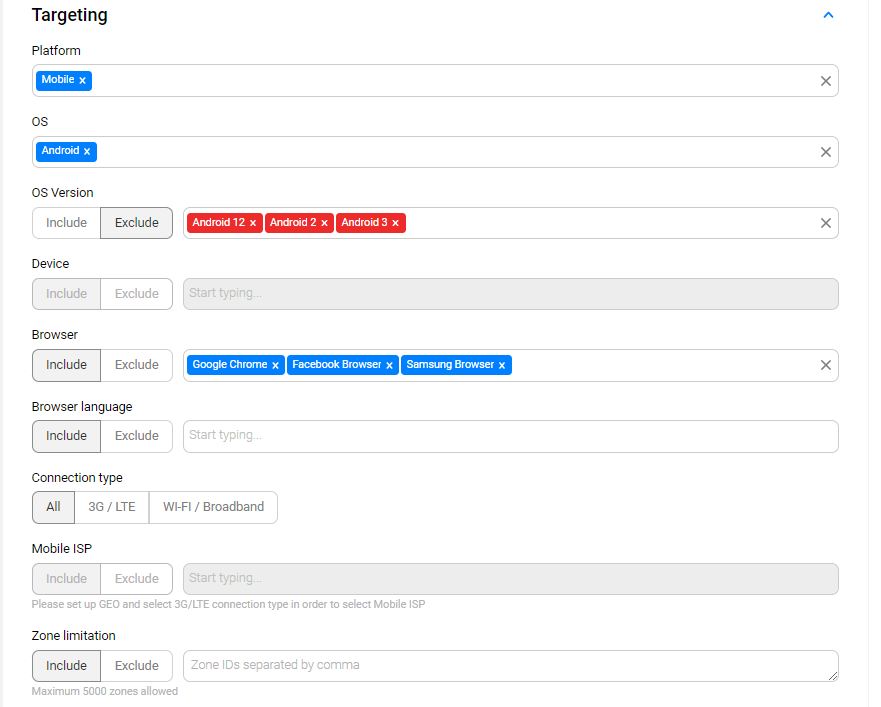Select the 3G / LTE connection type

pyautogui.click(x=111, y=507)
